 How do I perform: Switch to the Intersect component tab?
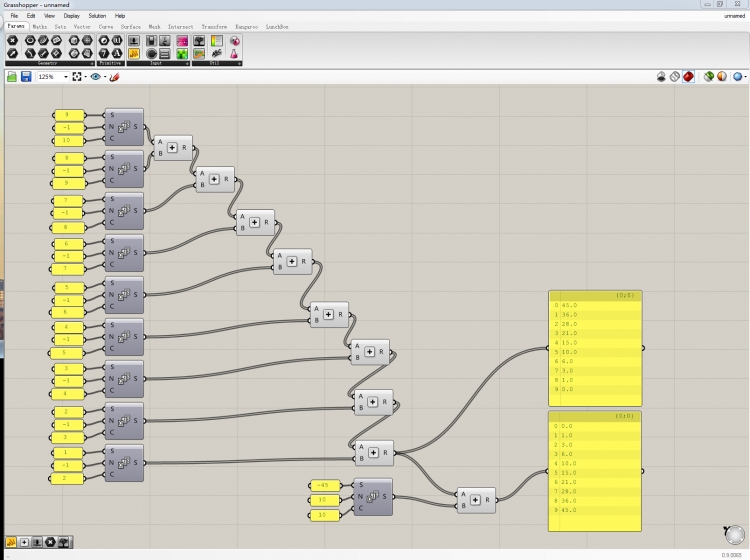[x=180, y=27]
